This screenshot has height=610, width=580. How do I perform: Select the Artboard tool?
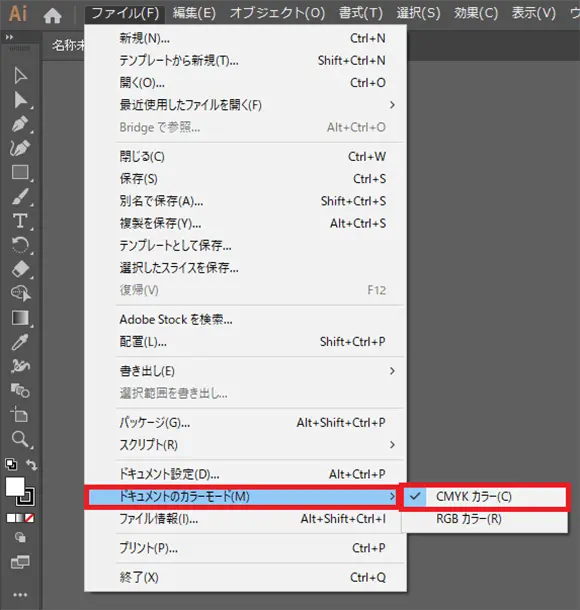(19, 414)
